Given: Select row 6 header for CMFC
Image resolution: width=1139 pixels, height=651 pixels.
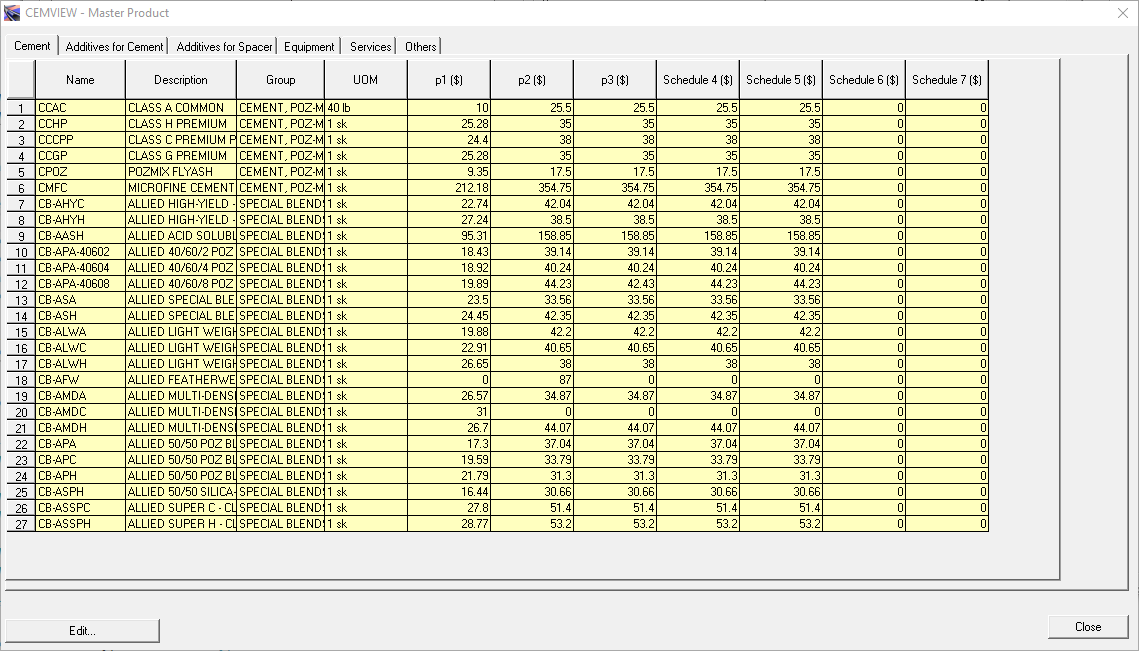Looking at the screenshot, I should [x=21, y=188].
